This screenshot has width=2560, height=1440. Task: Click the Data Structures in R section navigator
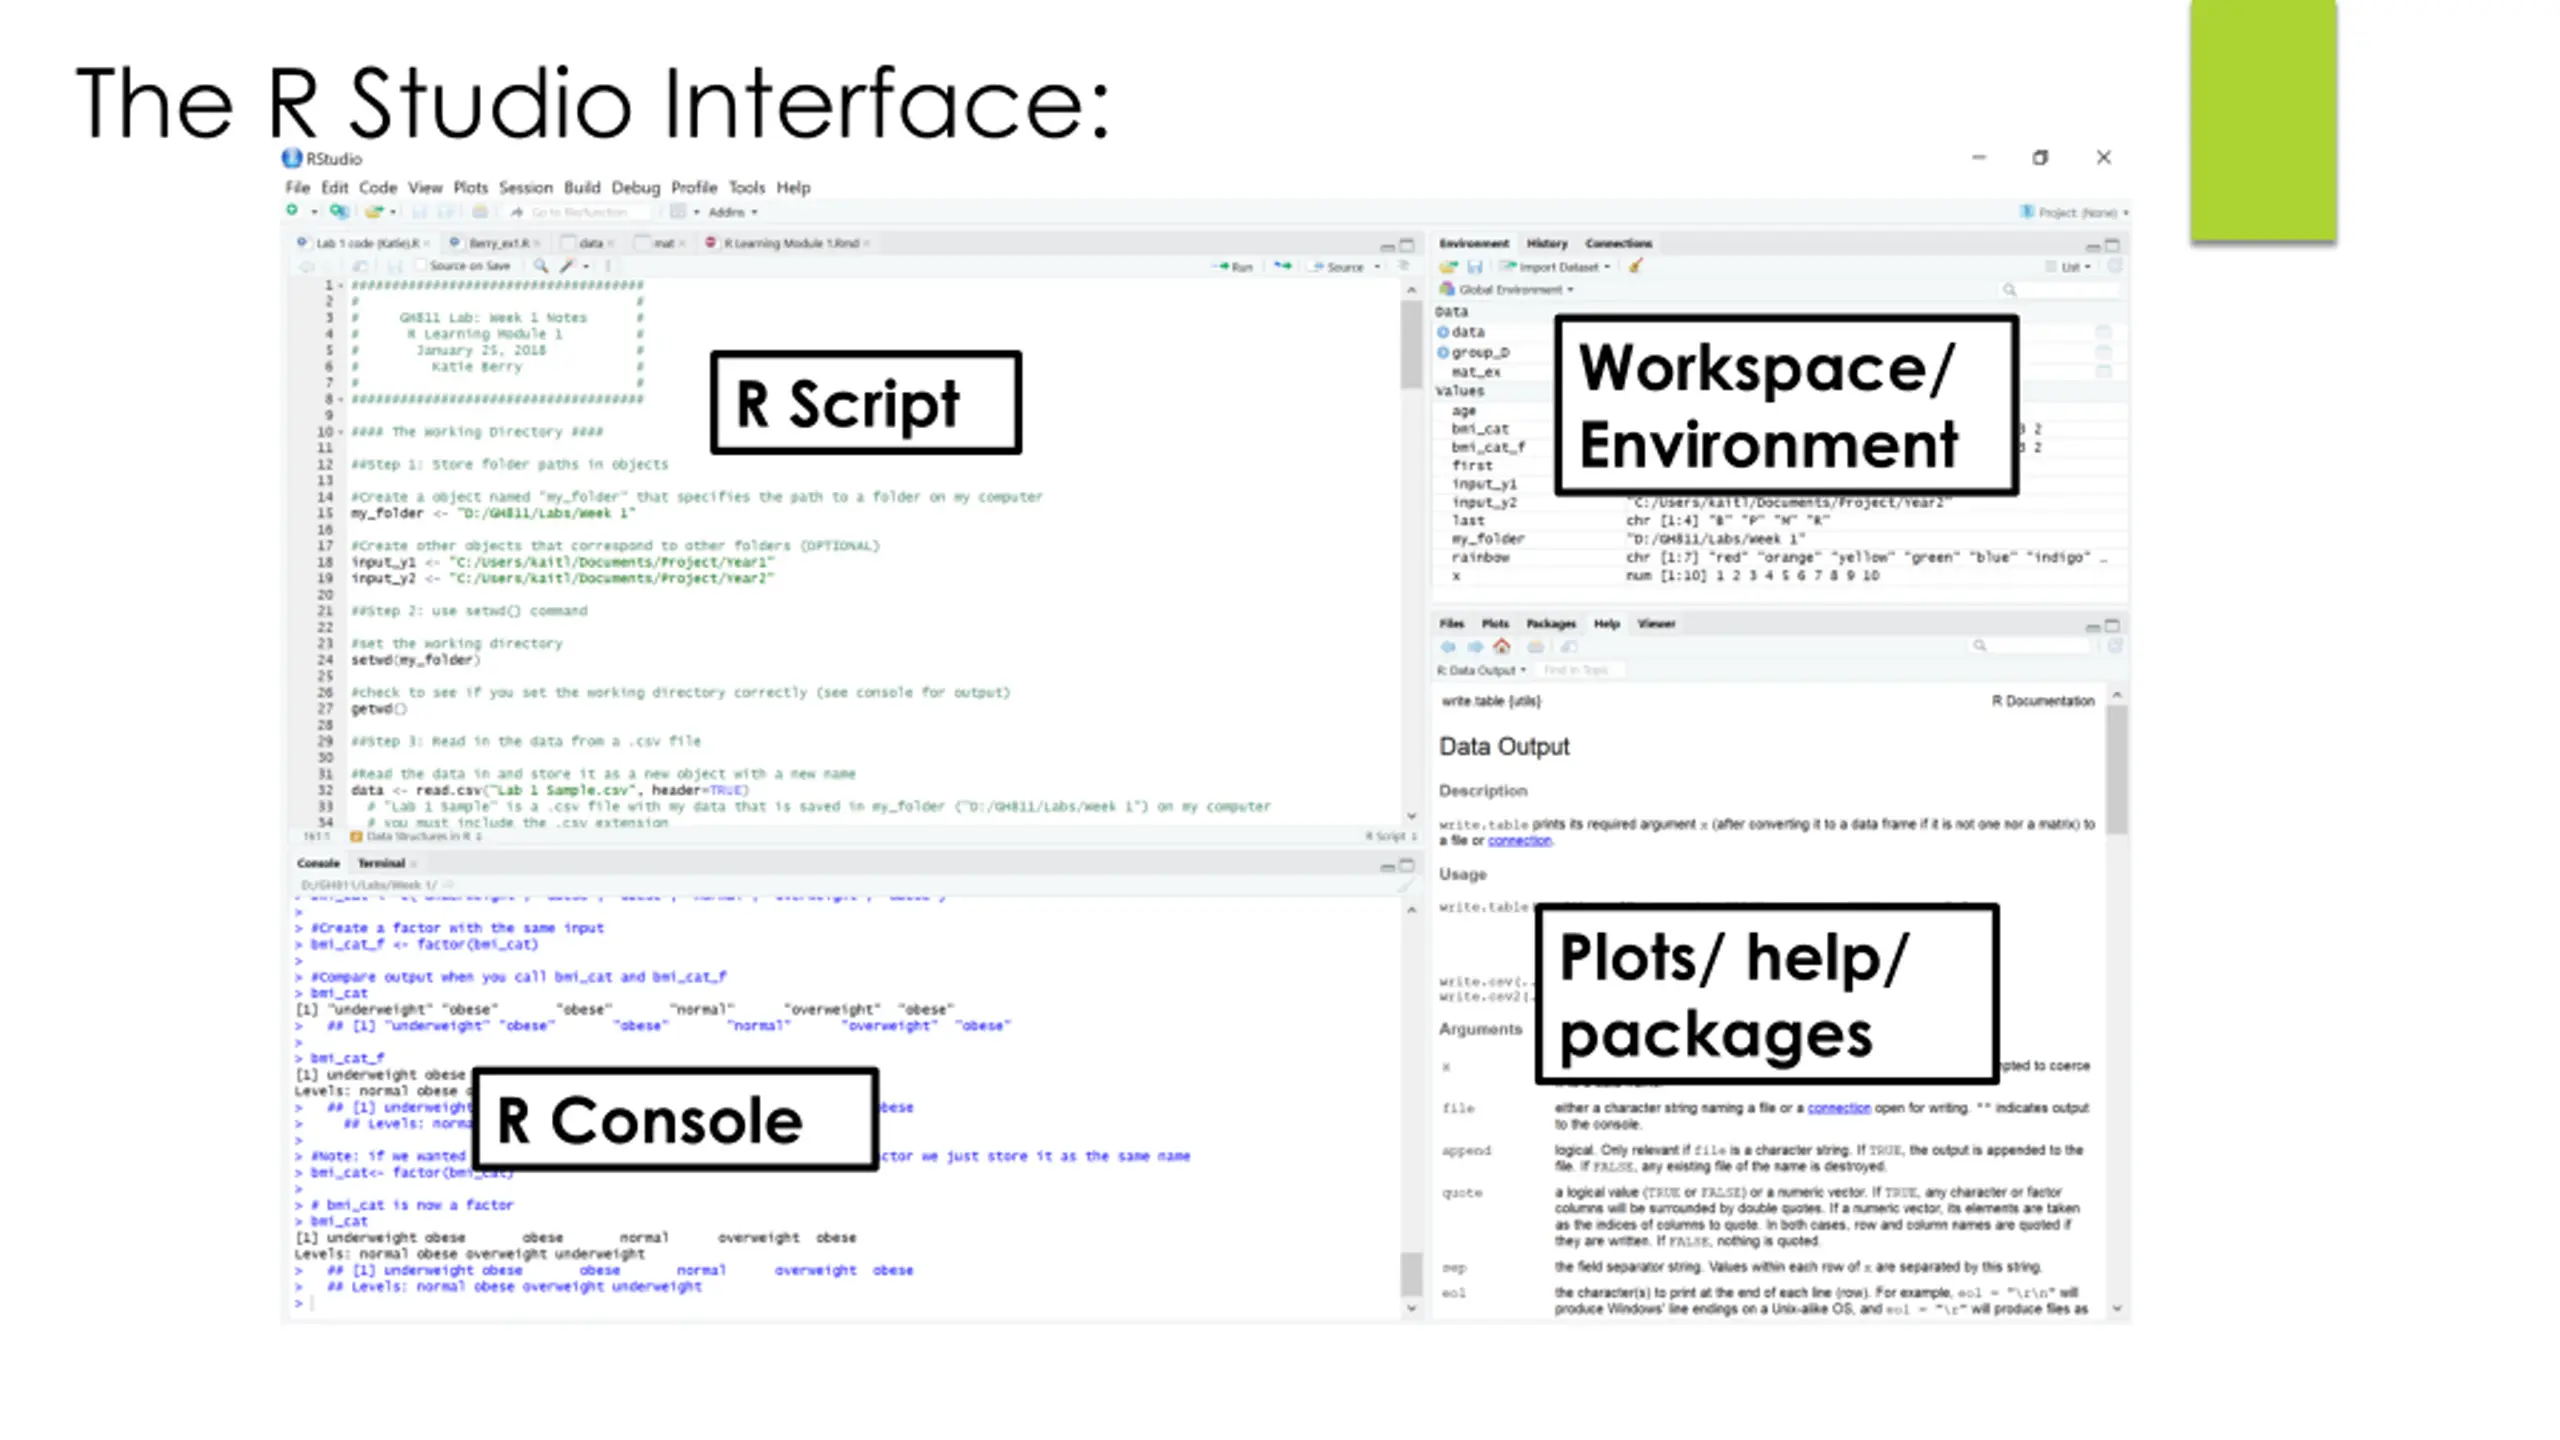(417, 836)
